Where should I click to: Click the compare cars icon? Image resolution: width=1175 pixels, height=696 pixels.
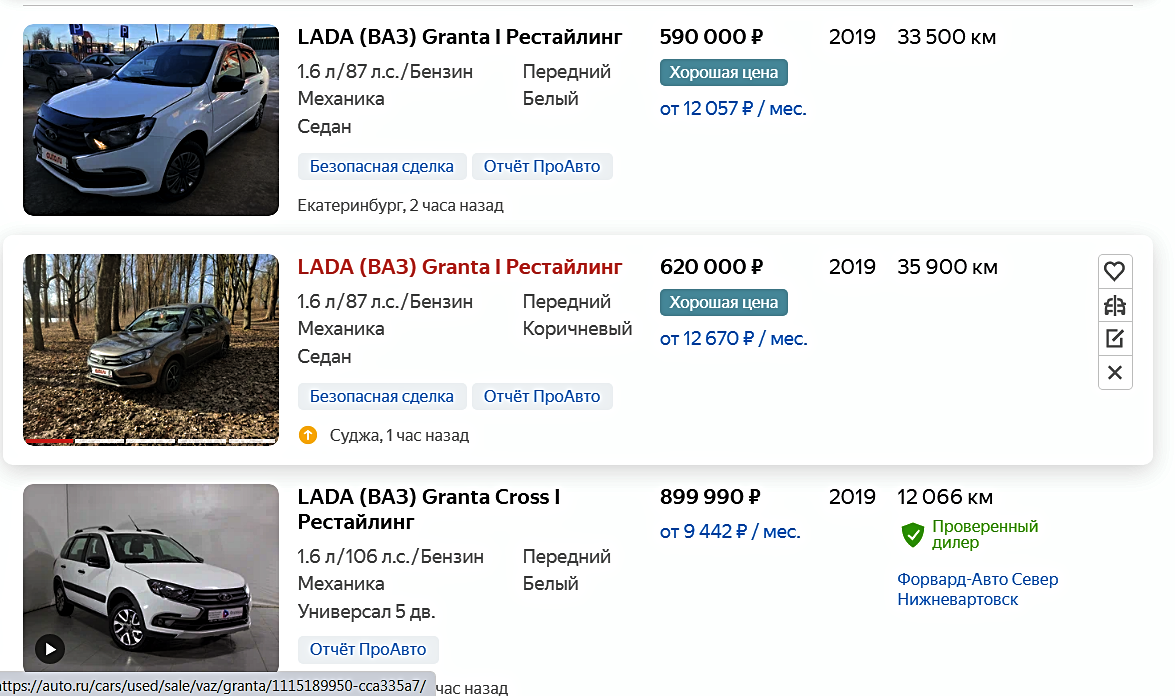(1115, 305)
